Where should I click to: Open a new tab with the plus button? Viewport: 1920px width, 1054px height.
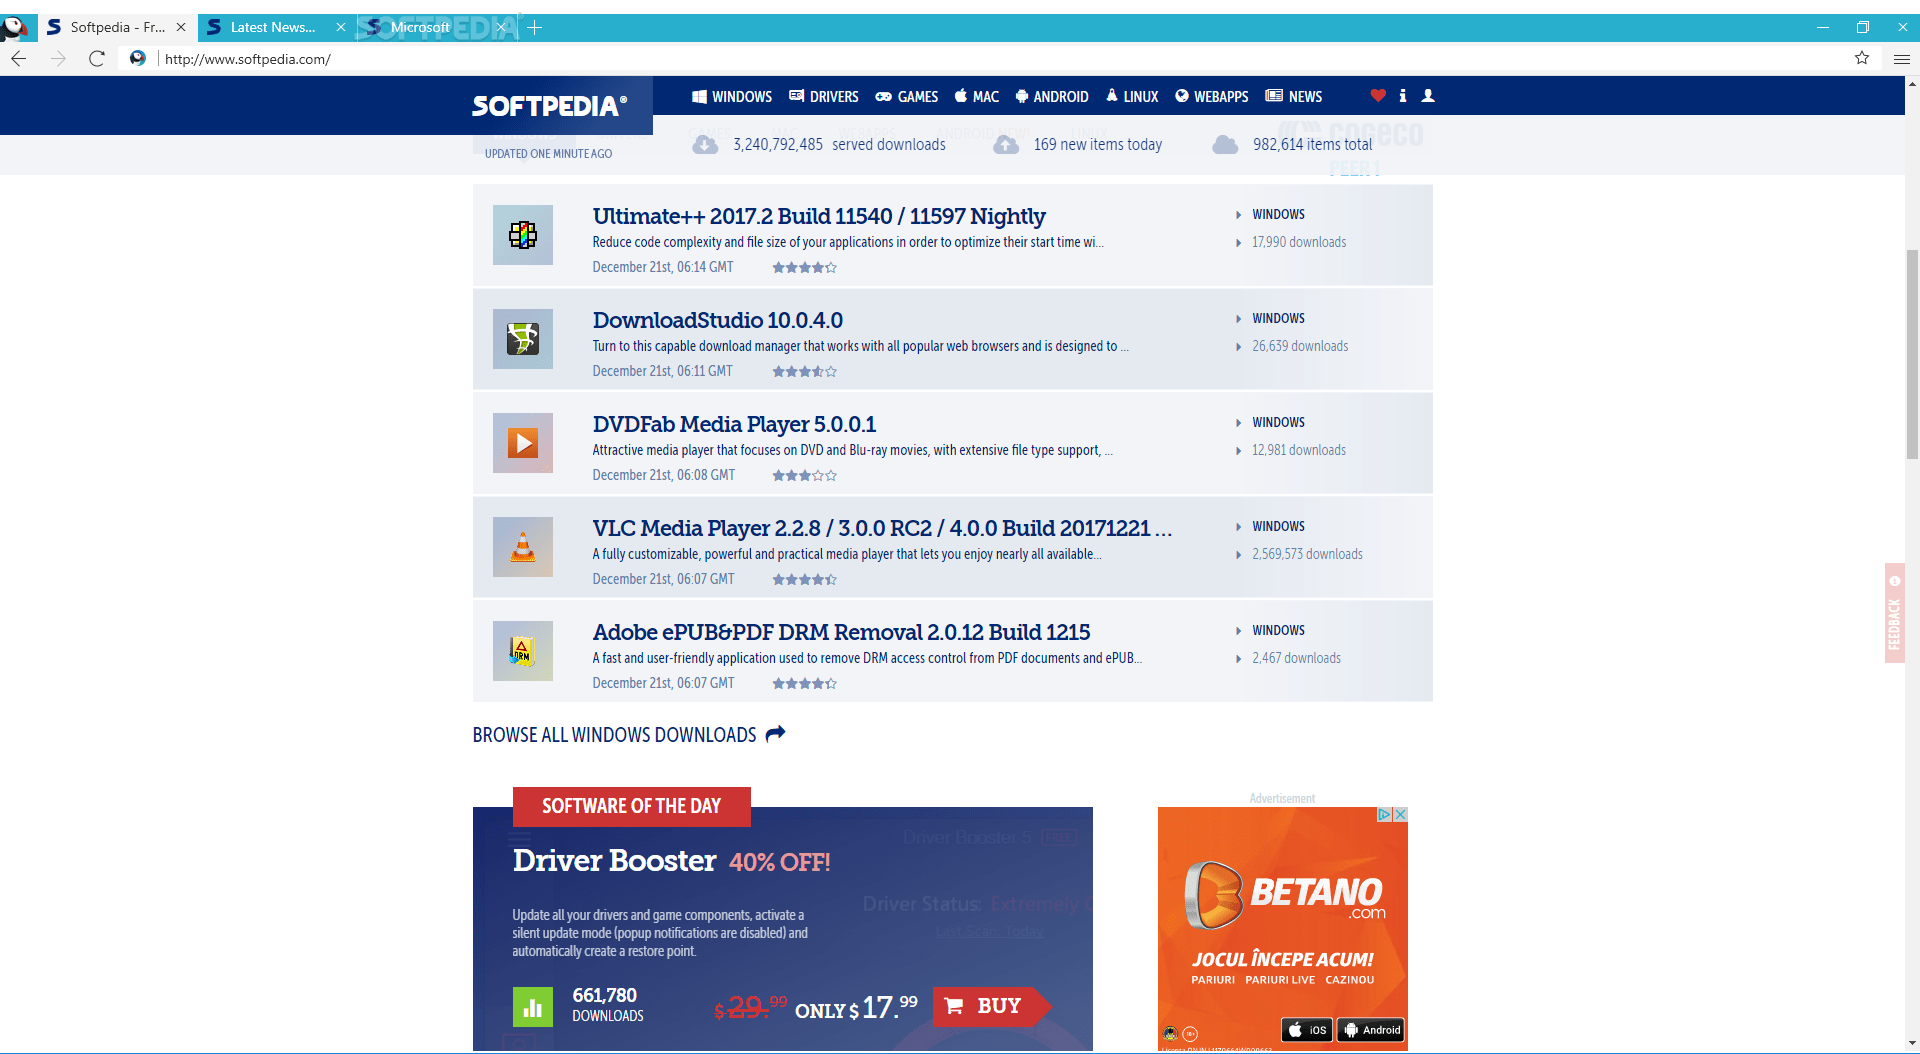[x=535, y=27]
